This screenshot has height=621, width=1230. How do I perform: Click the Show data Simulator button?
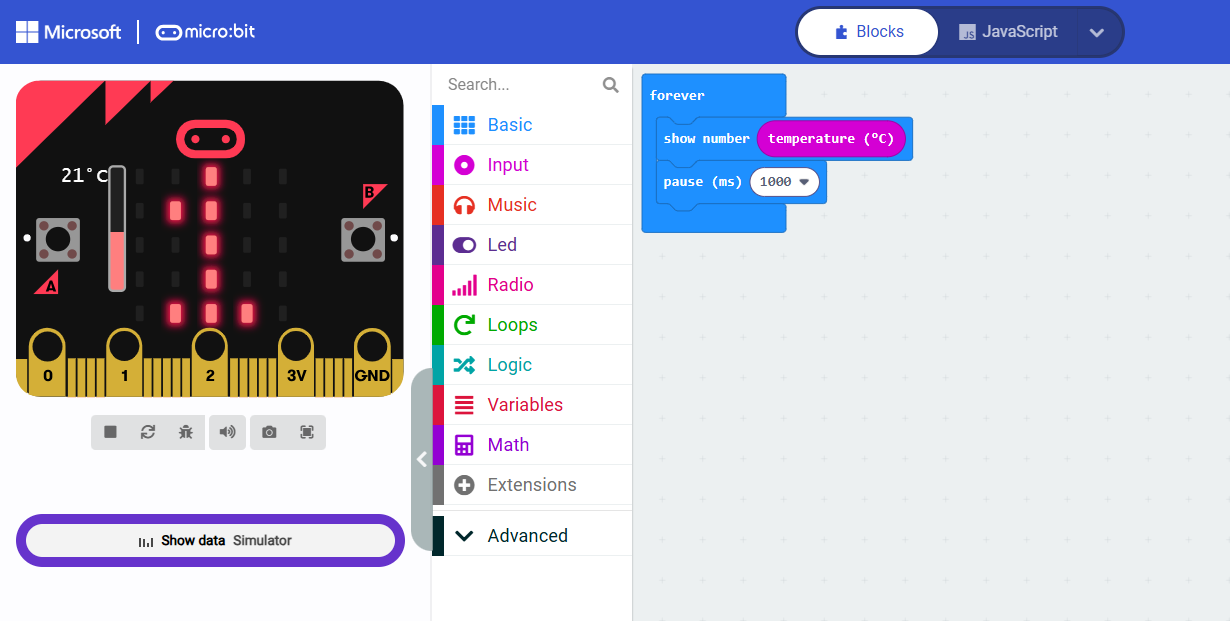210,540
